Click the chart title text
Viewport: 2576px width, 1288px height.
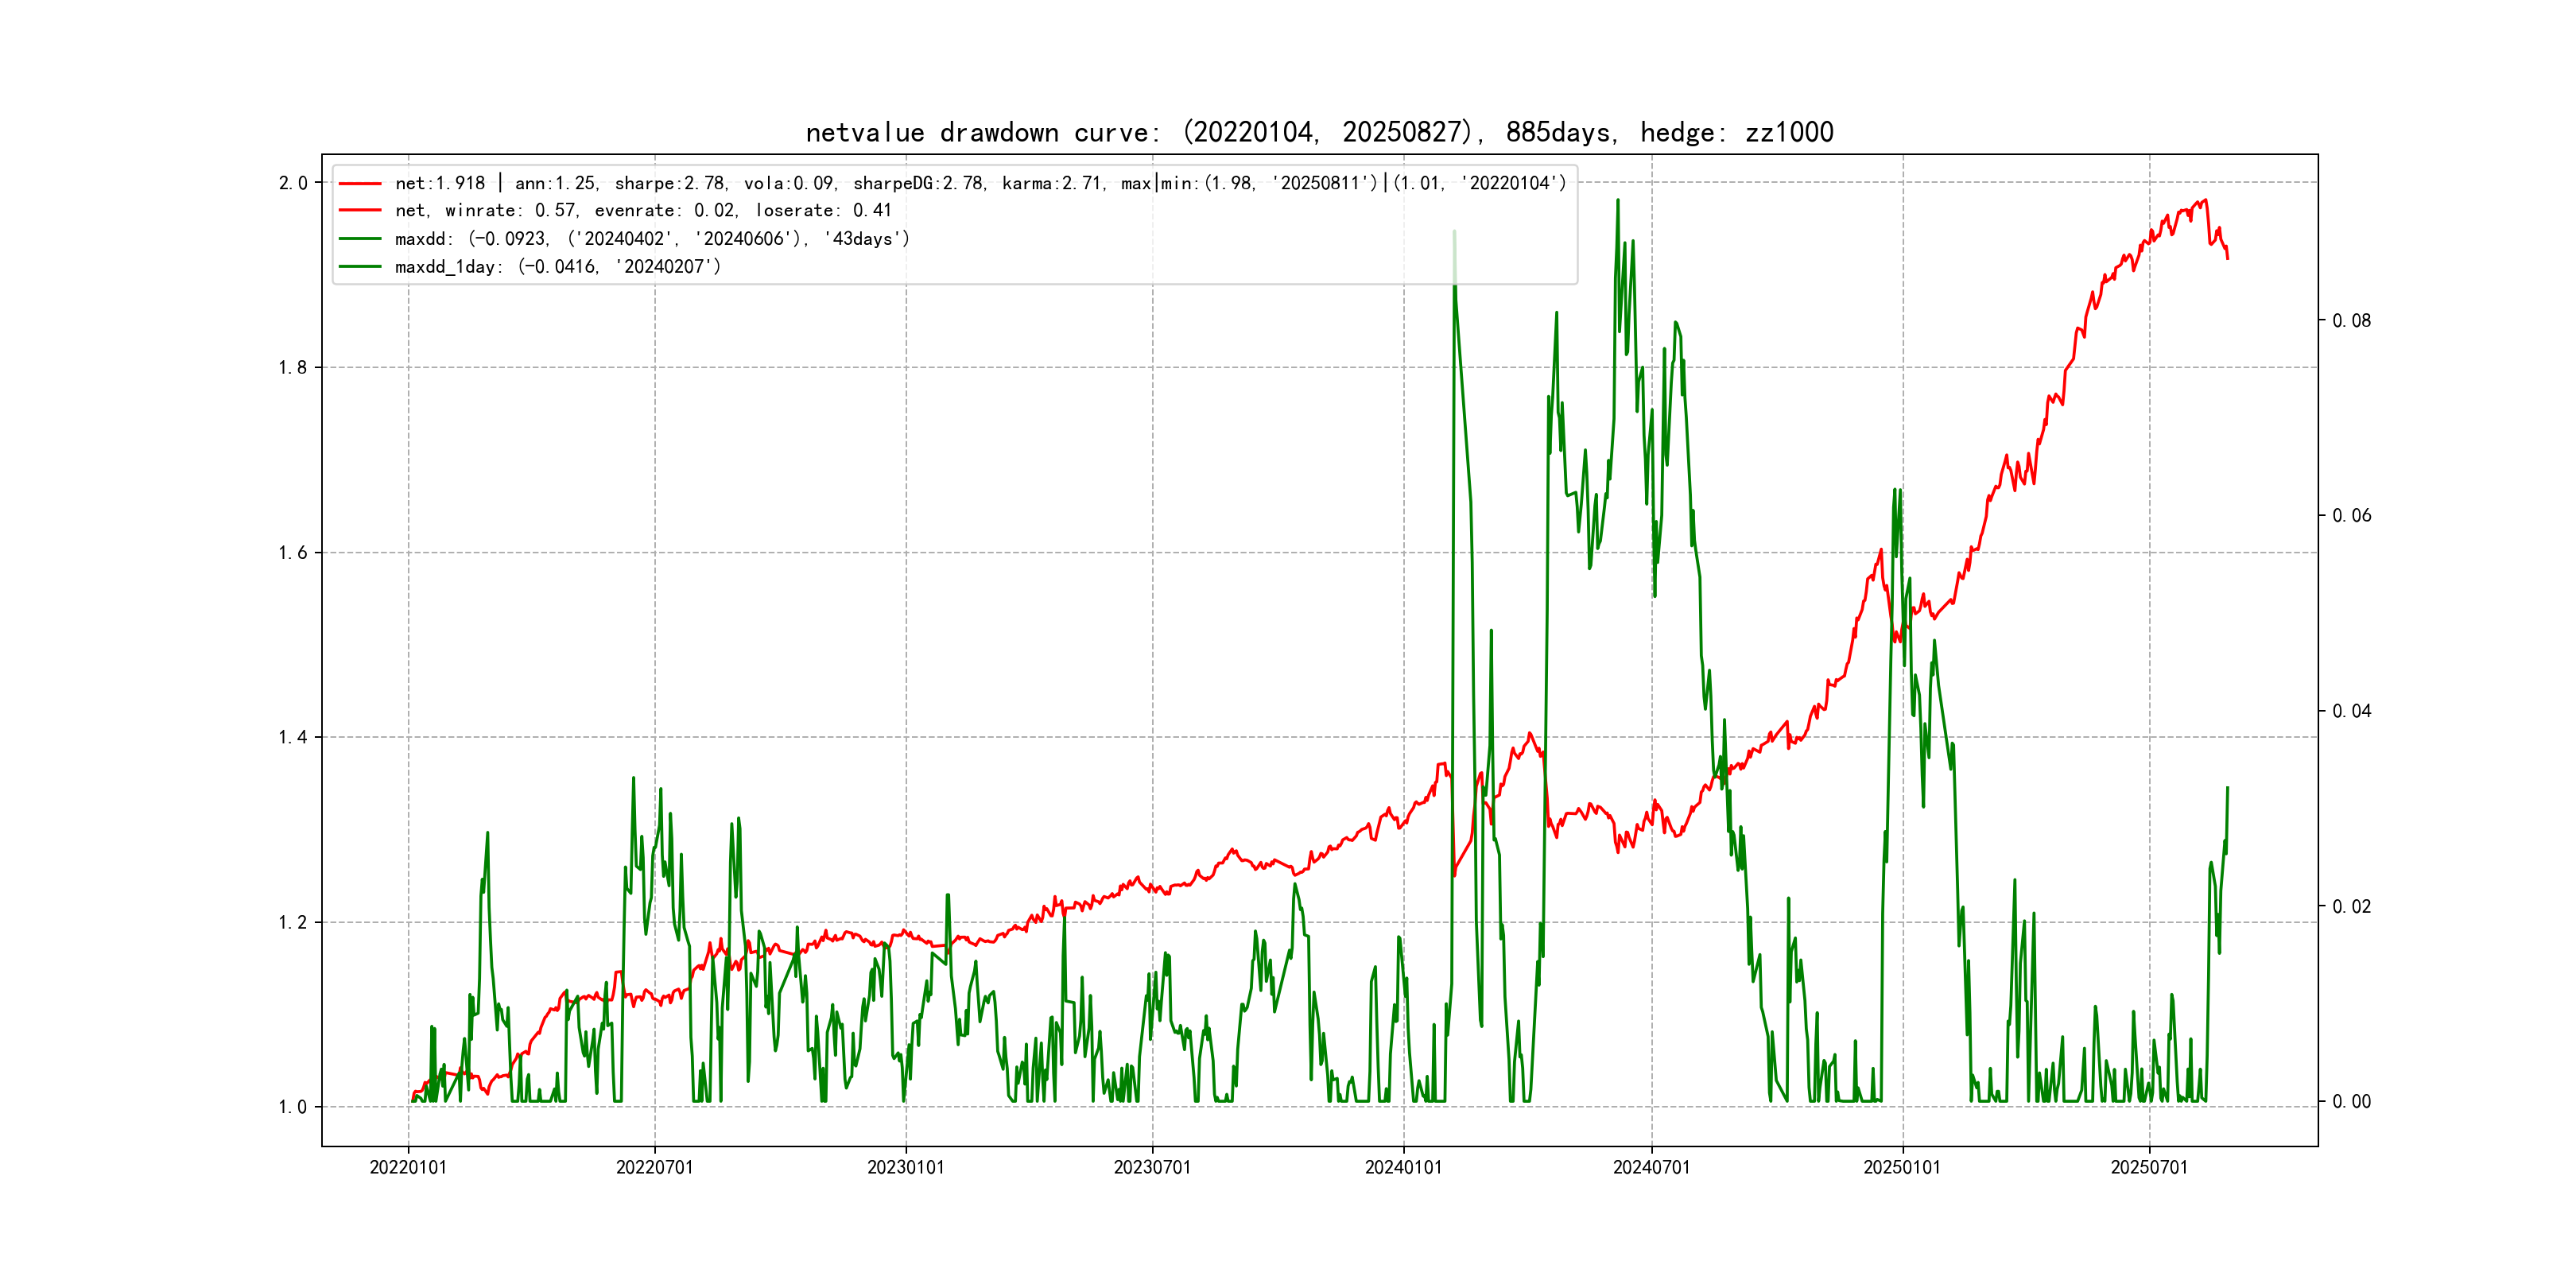tap(1319, 132)
